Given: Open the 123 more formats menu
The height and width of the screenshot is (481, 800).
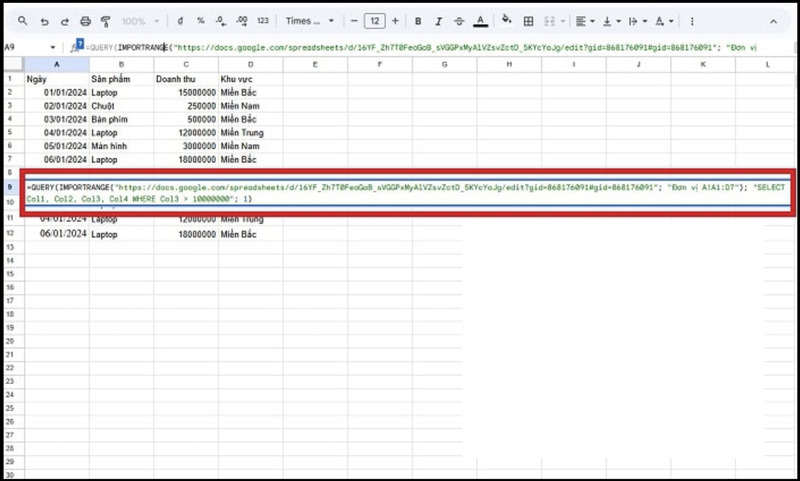Looking at the screenshot, I should tap(263, 21).
